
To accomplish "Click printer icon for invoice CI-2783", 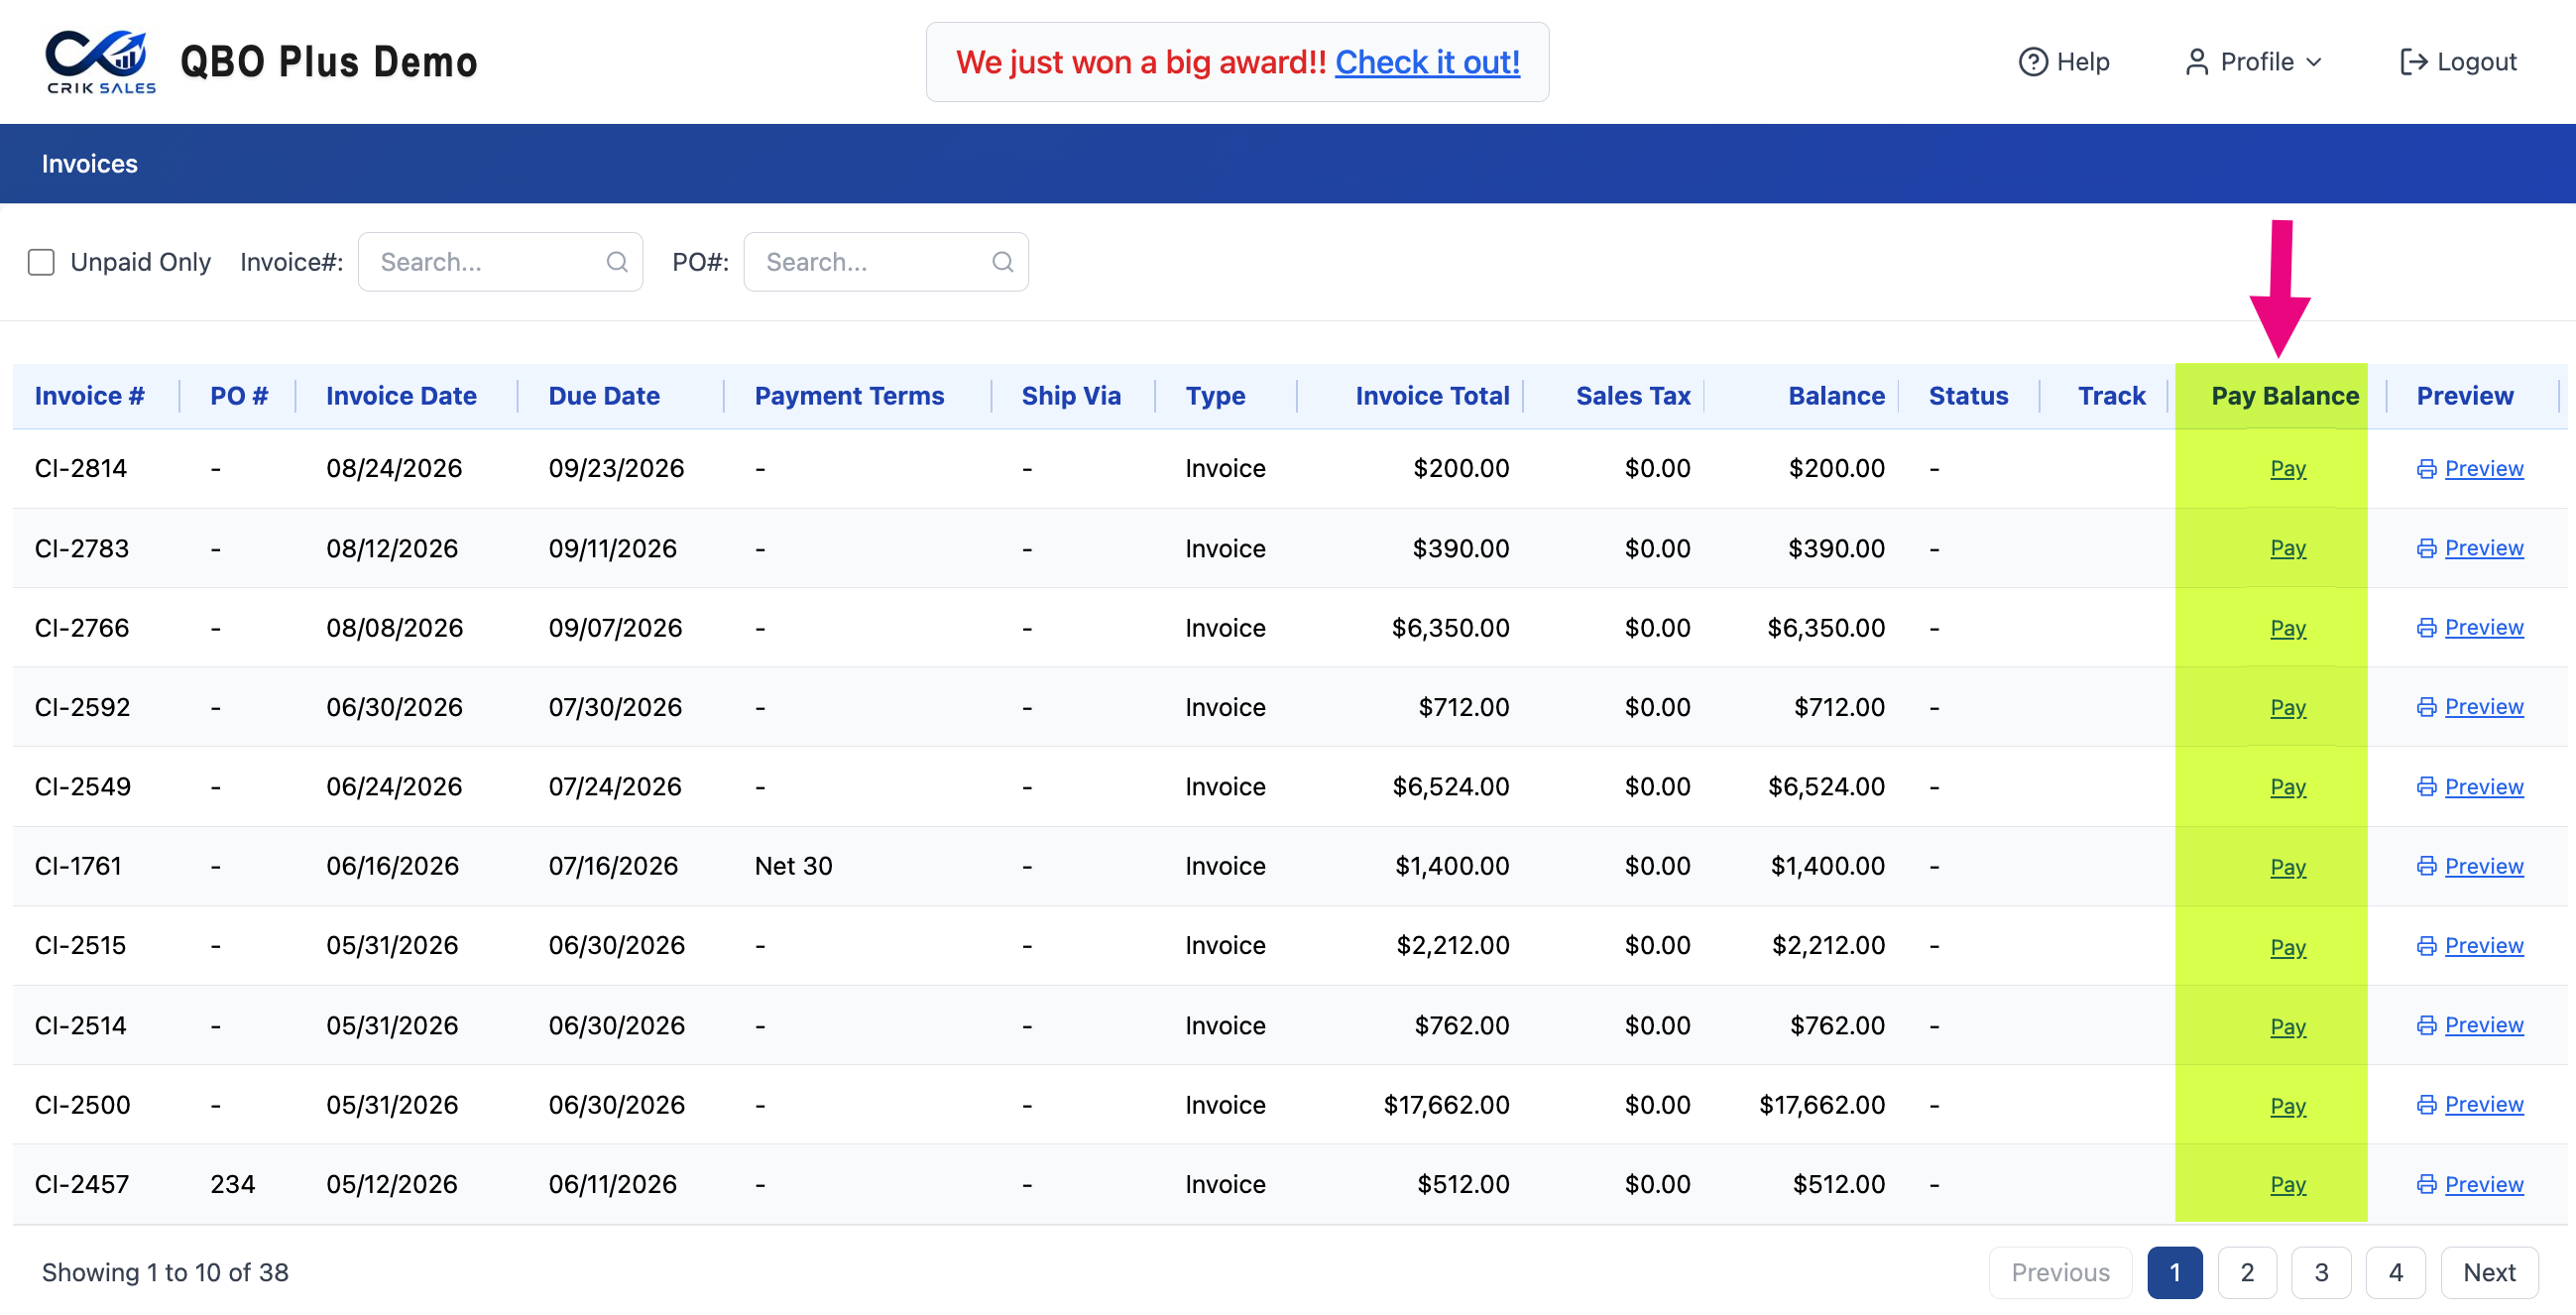I will pos(2426,548).
